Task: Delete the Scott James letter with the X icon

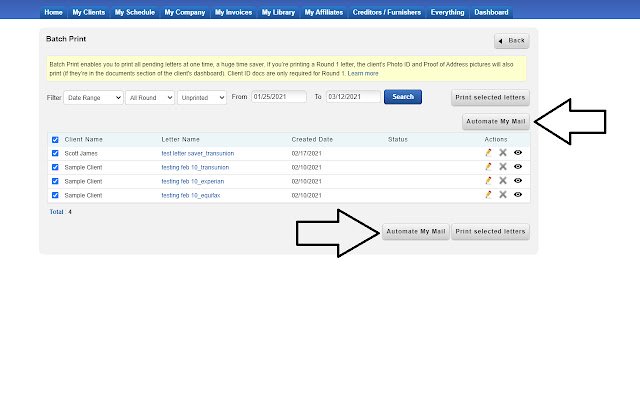Action: (503, 153)
